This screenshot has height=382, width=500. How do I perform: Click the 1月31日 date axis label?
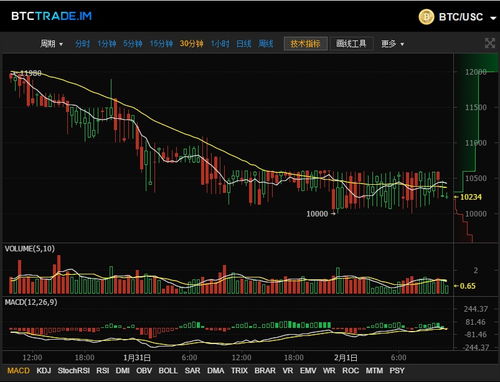(x=137, y=358)
